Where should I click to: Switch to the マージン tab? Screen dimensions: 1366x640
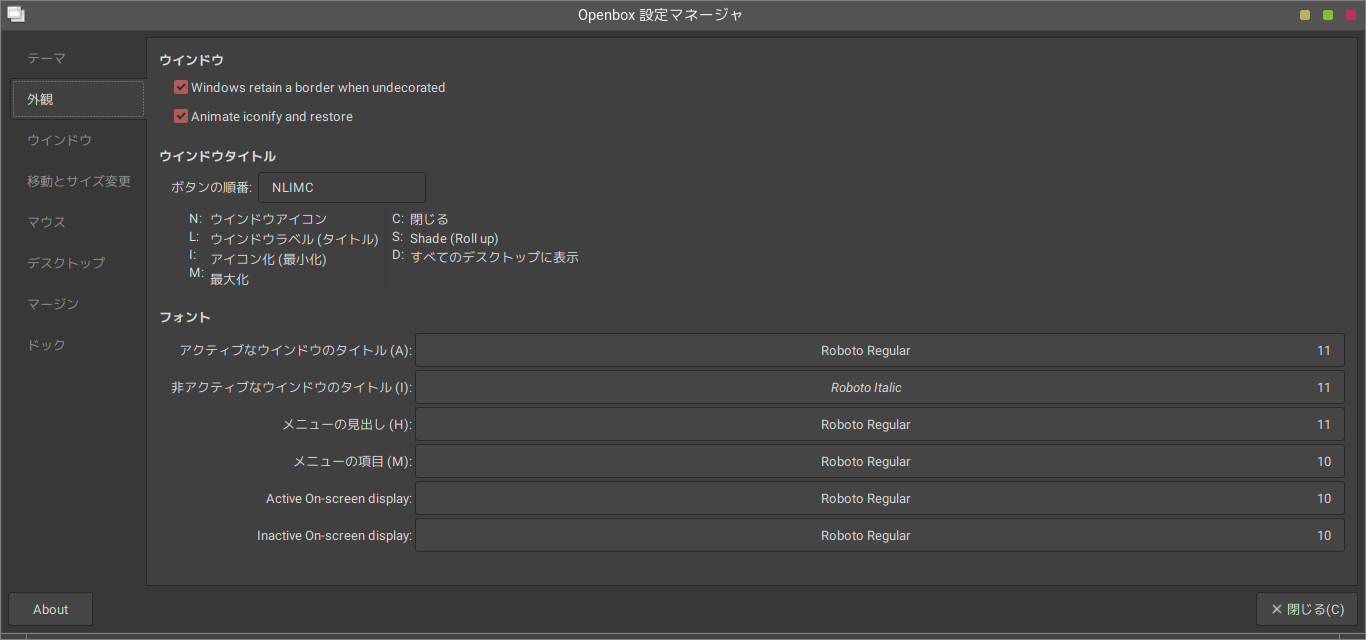pos(78,304)
